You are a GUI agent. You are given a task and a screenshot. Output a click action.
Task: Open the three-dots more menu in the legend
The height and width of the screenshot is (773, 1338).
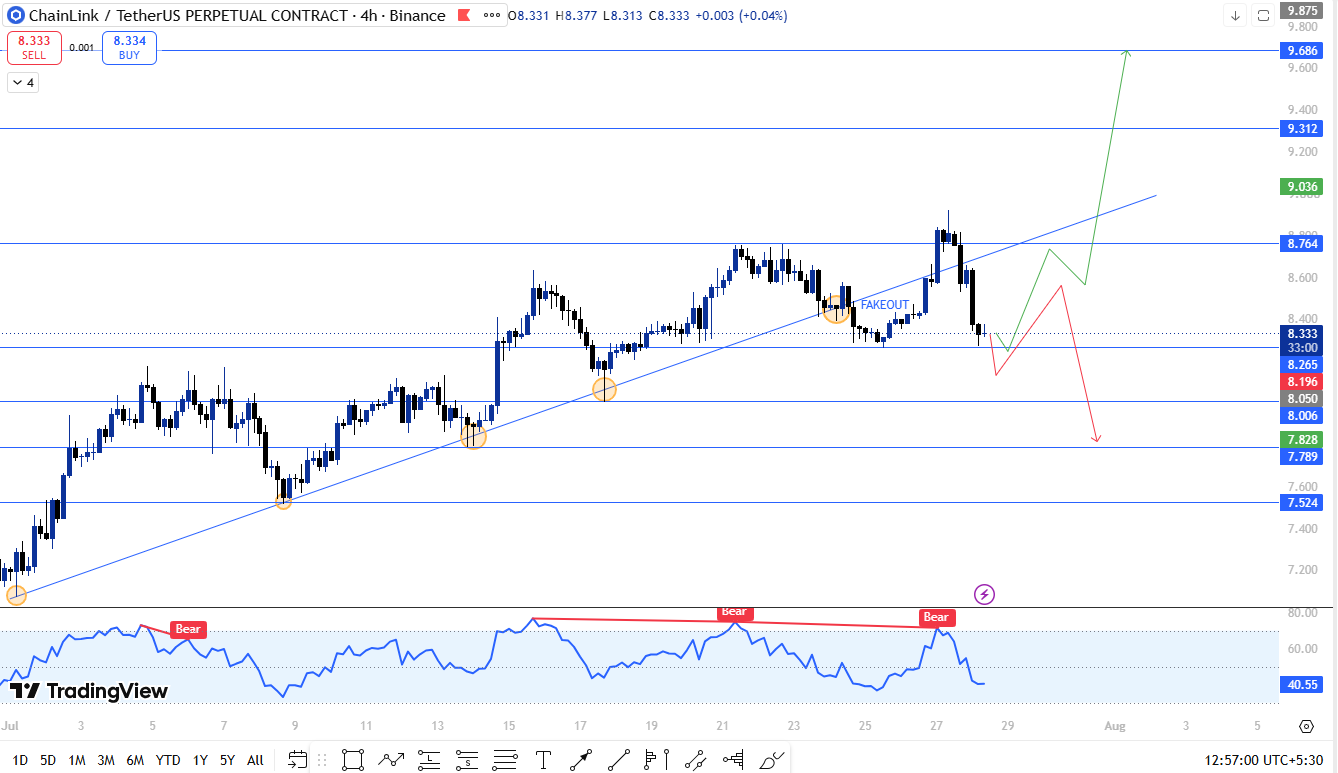tap(490, 15)
